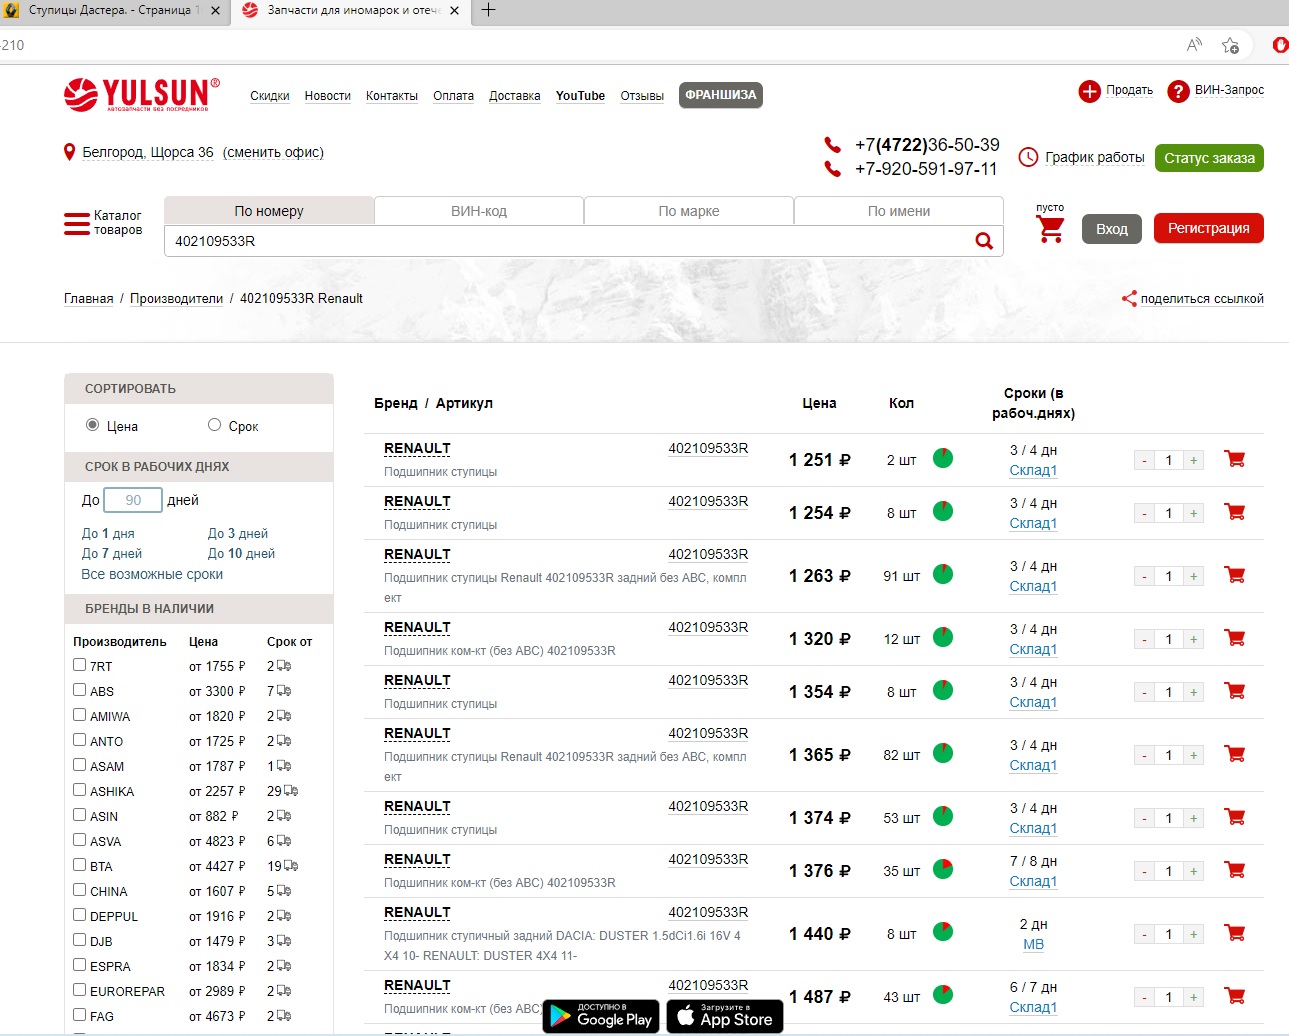The width and height of the screenshot is (1289, 1036).
Task: Click the days limit input showing 90
Action: coord(133,500)
